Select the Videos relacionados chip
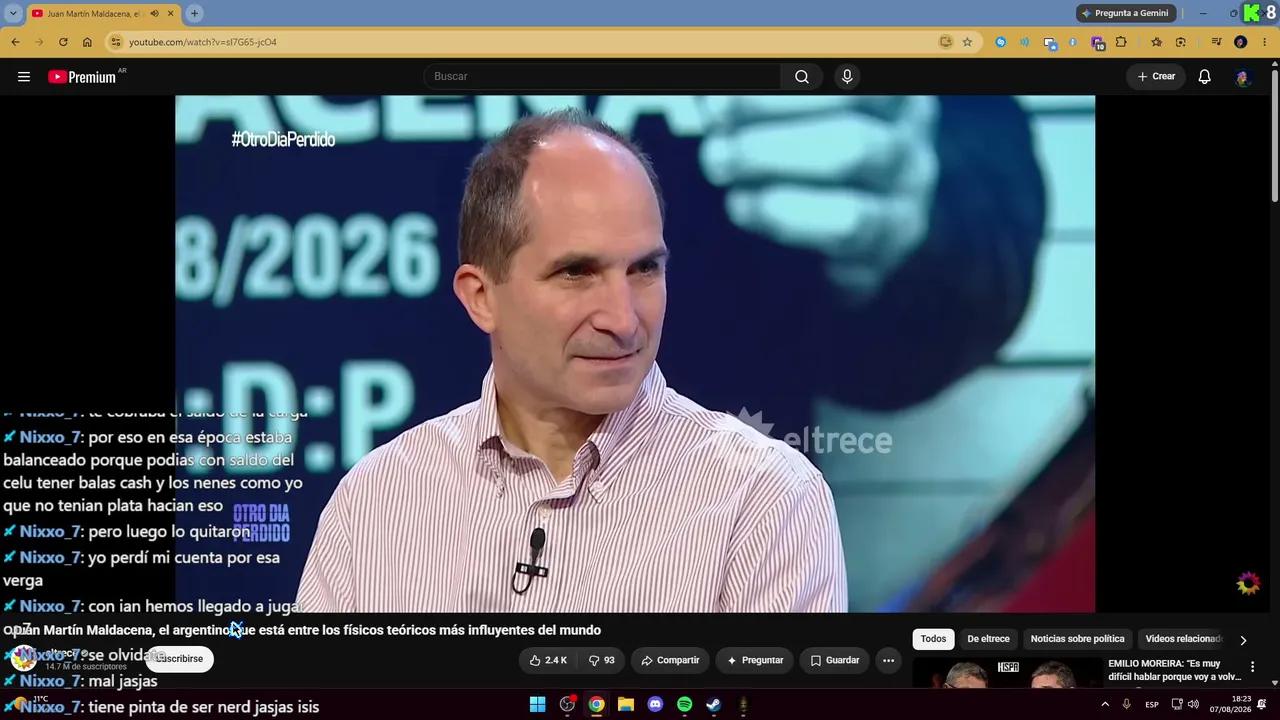 (x=1184, y=639)
